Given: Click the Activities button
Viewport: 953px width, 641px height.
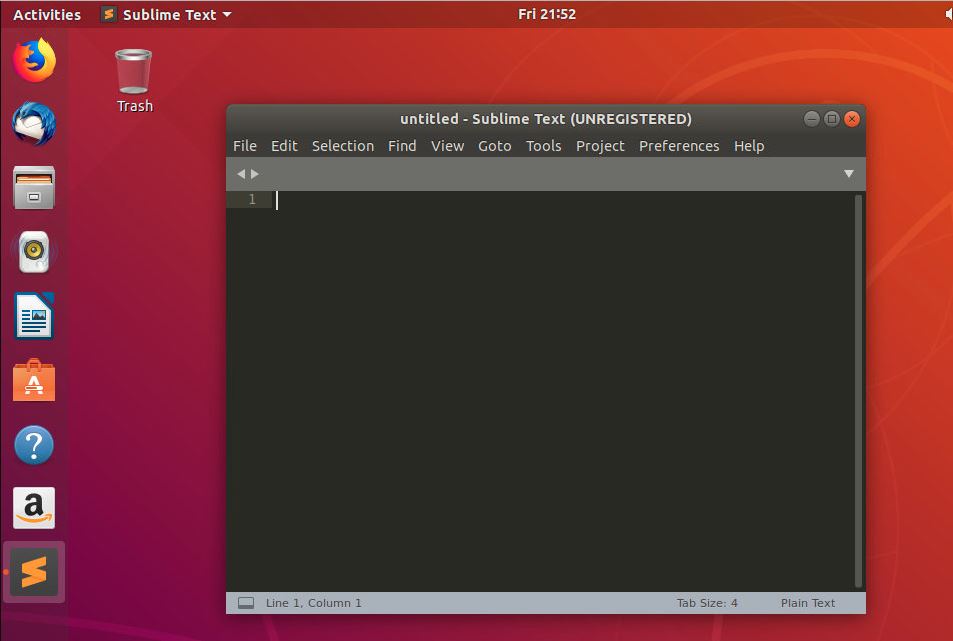Looking at the screenshot, I should 47,14.
